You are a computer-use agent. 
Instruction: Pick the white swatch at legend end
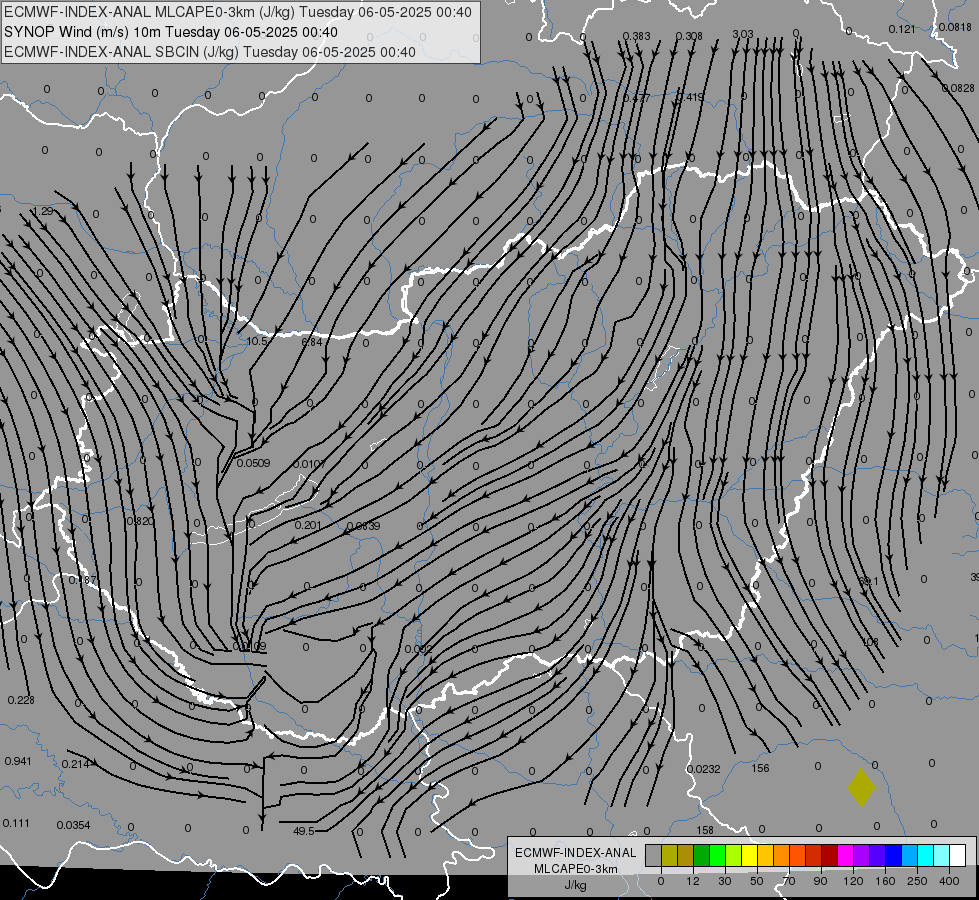tap(957, 855)
